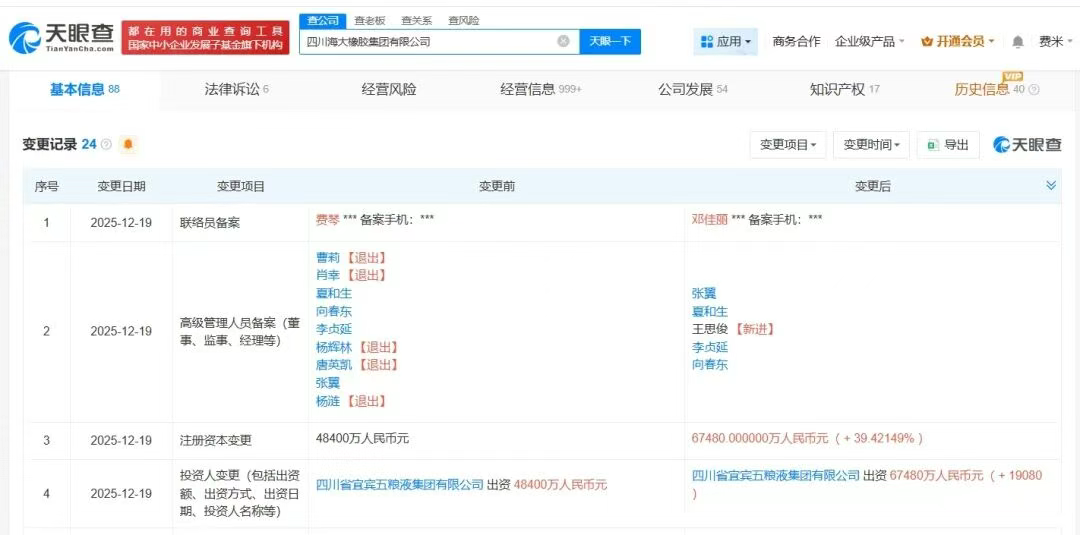Click the help icon next to 变更记录 24
The height and width of the screenshot is (535, 1080).
click(106, 145)
